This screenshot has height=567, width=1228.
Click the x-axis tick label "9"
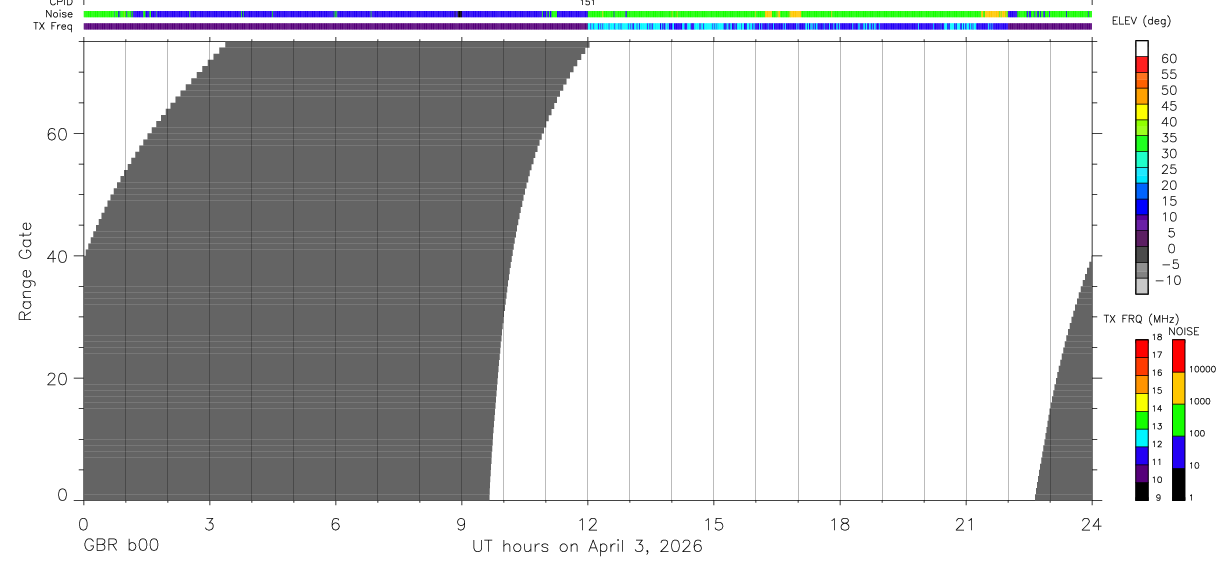(461, 523)
